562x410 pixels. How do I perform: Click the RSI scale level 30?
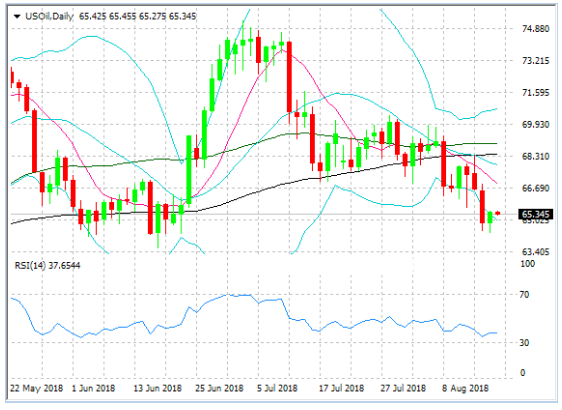coord(524,343)
